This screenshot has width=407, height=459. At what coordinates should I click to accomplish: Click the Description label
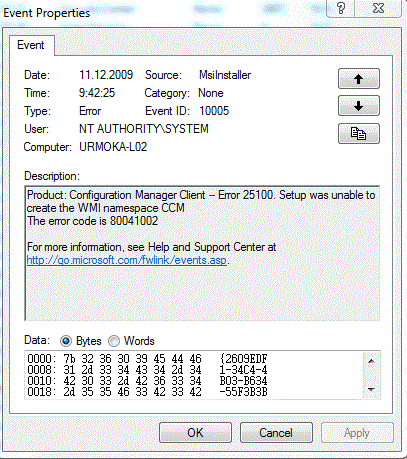pos(52,176)
